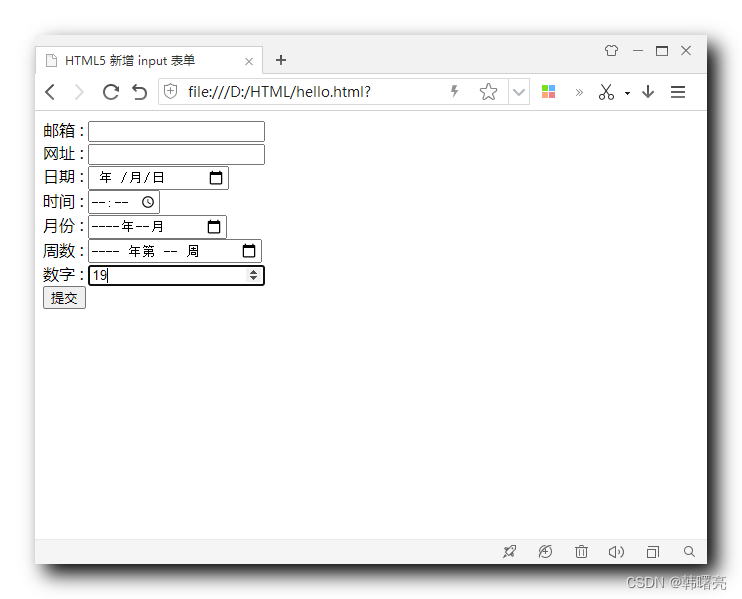This screenshot has height=599, width=742.
Task: Click the 数字 spinner stepper arrows
Action: [x=254, y=275]
